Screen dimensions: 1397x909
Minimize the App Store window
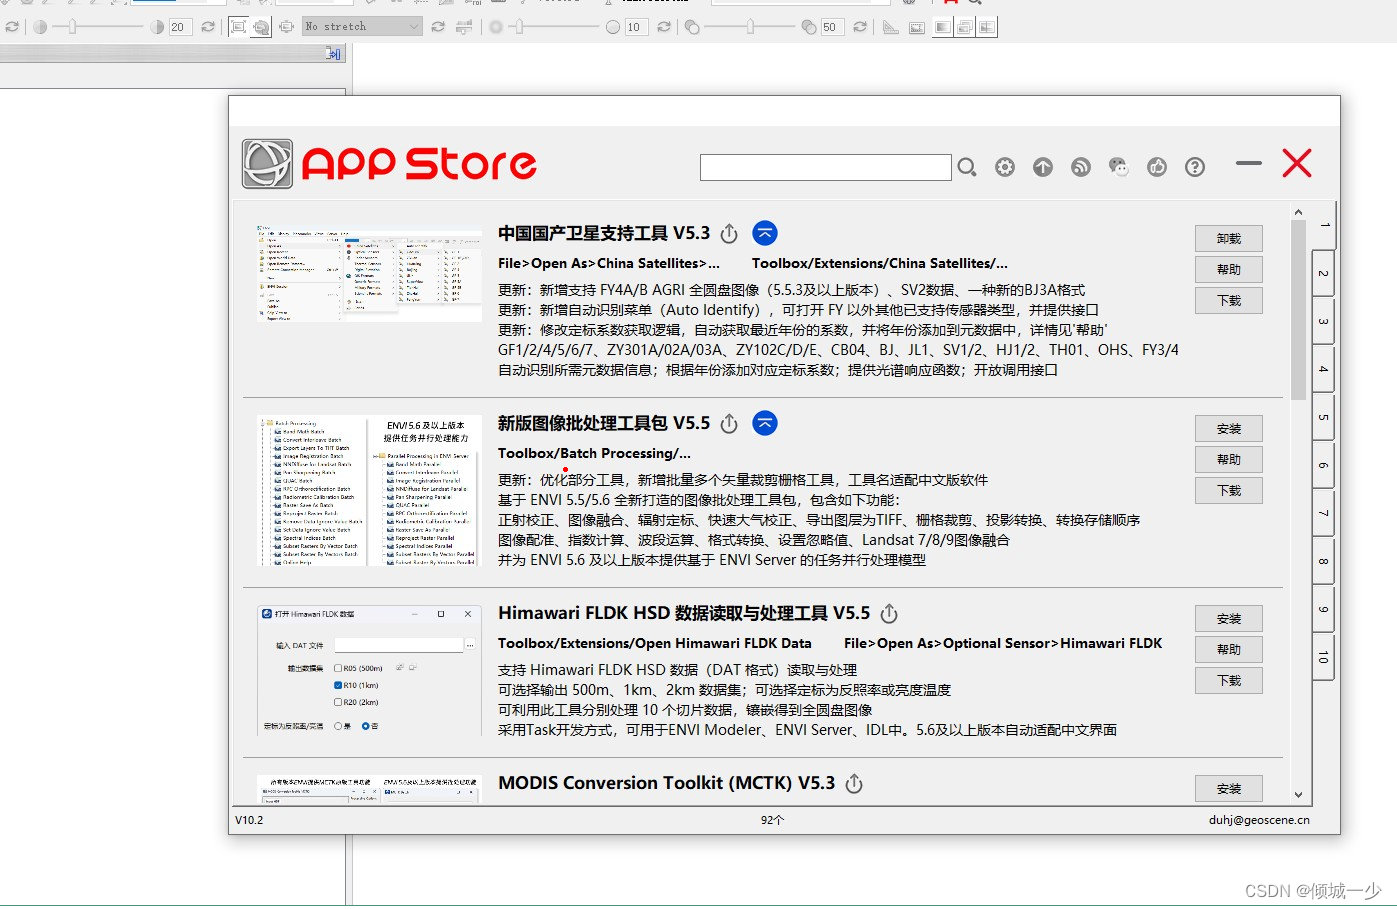tap(1249, 163)
